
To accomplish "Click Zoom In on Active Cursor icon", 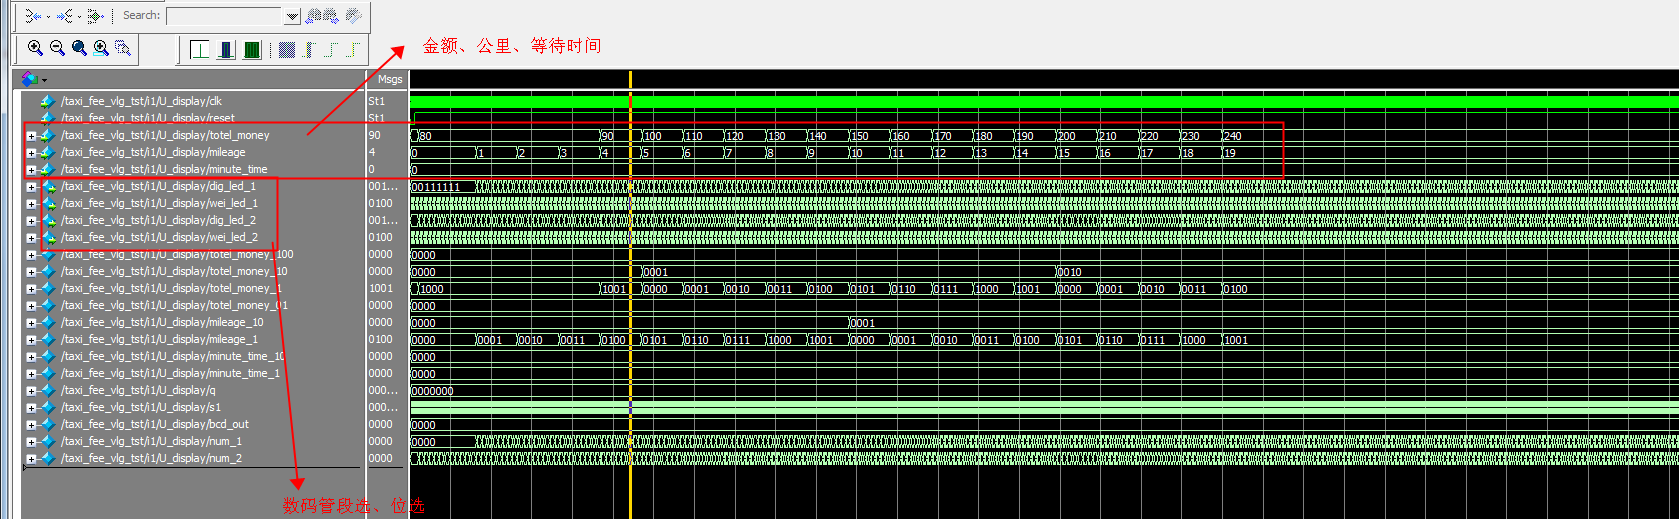I will [101, 48].
